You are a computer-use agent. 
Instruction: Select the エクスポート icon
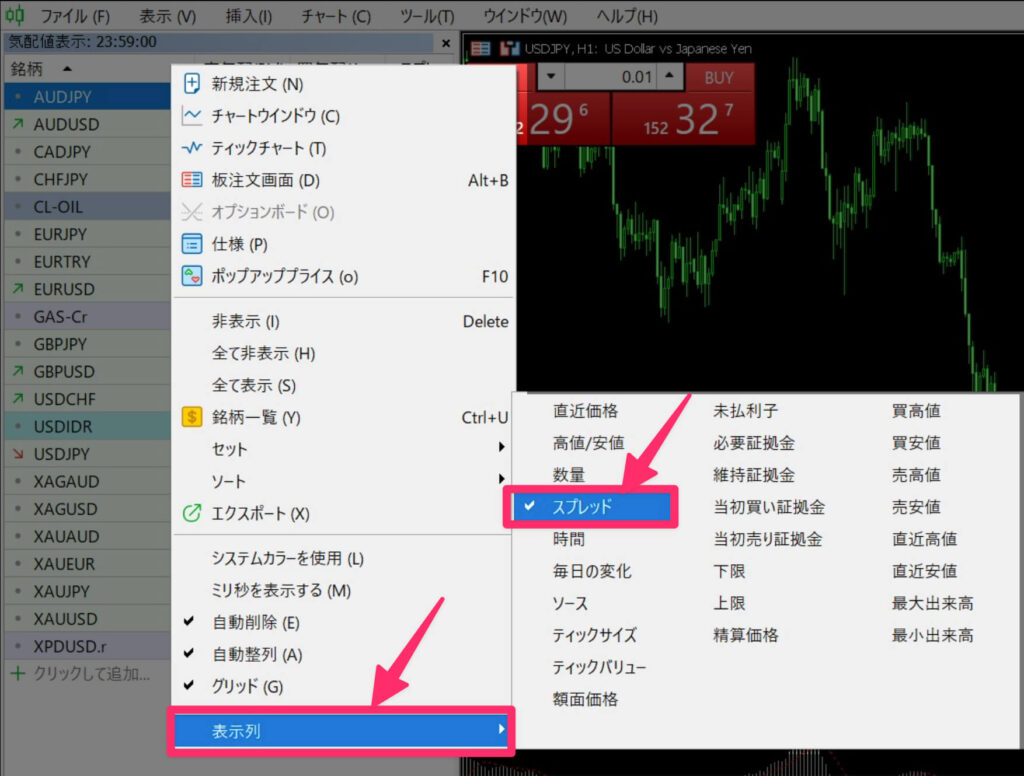coord(191,514)
